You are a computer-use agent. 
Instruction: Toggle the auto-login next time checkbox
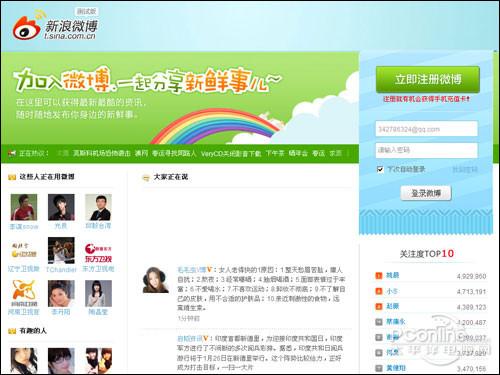tap(380, 169)
